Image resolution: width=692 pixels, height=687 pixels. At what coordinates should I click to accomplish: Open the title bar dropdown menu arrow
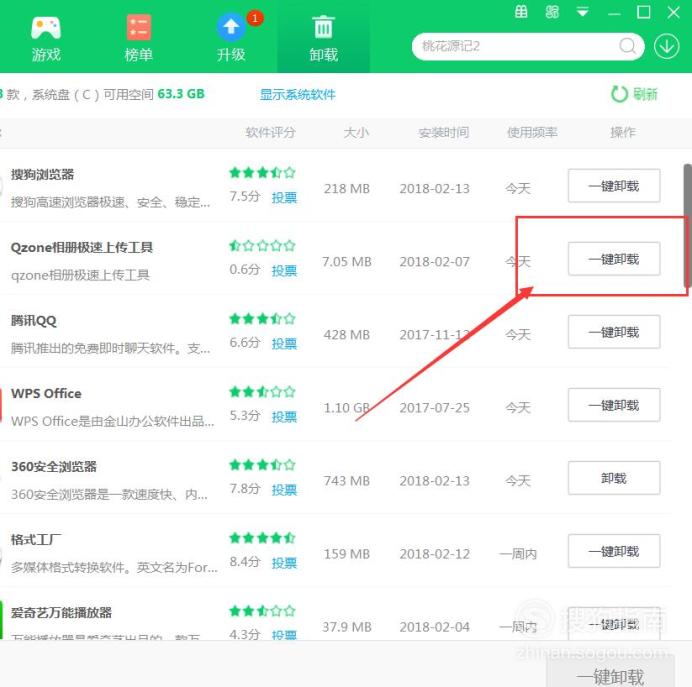[583, 12]
